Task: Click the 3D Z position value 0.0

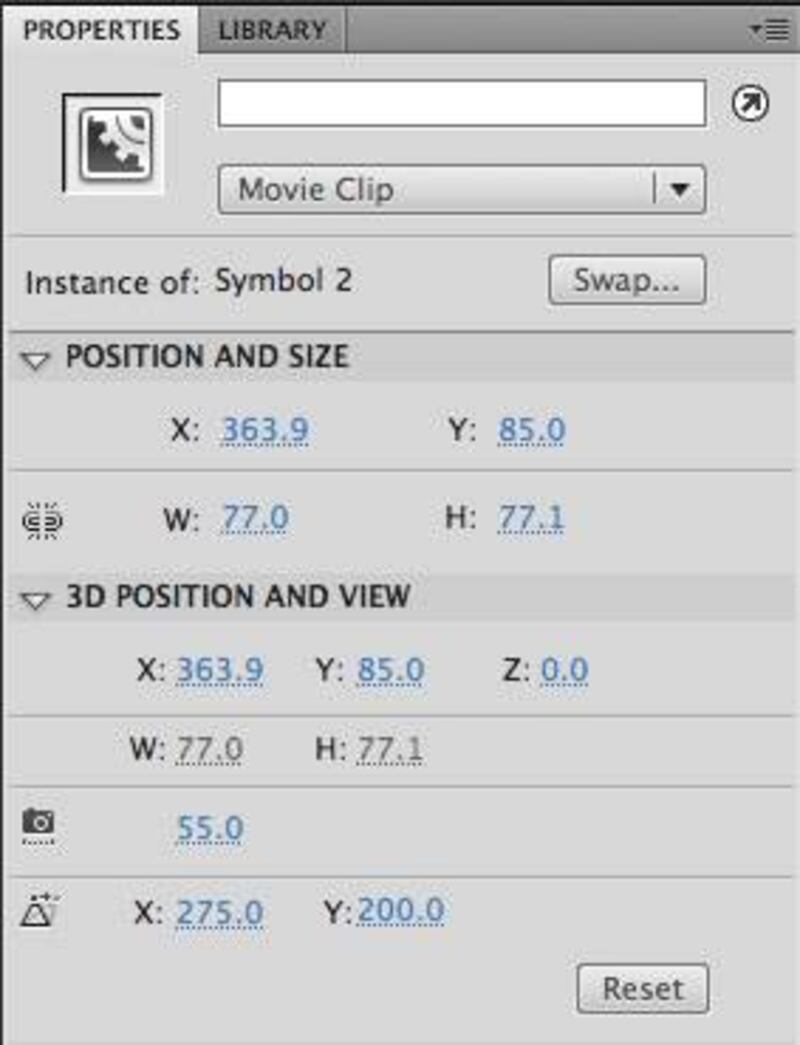Action: pos(564,669)
